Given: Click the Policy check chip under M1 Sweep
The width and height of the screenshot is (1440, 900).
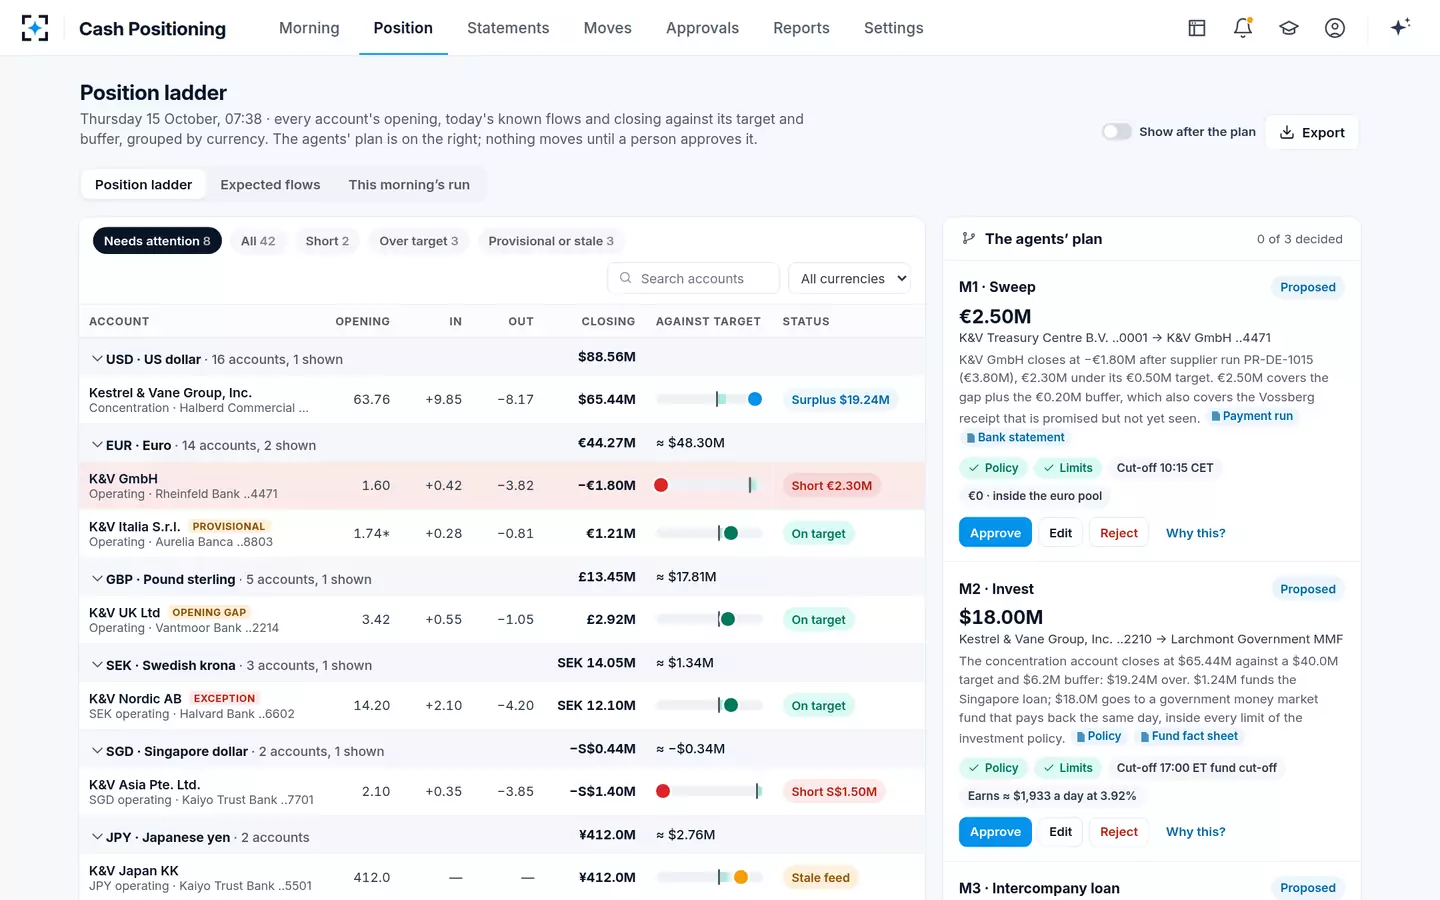Looking at the screenshot, I should point(993,468).
